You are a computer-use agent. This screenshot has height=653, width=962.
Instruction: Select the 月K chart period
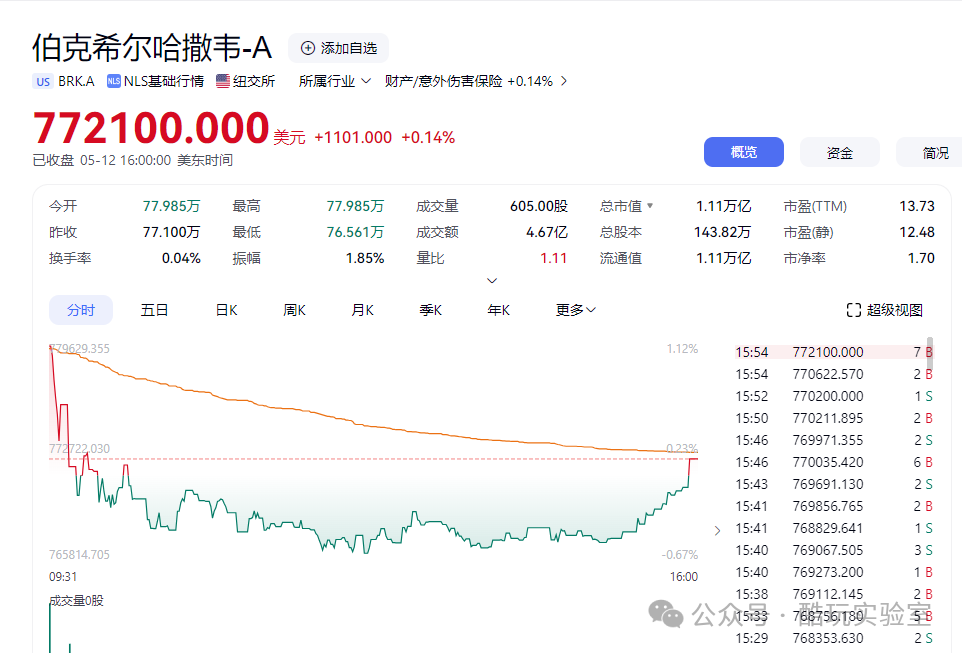point(362,310)
